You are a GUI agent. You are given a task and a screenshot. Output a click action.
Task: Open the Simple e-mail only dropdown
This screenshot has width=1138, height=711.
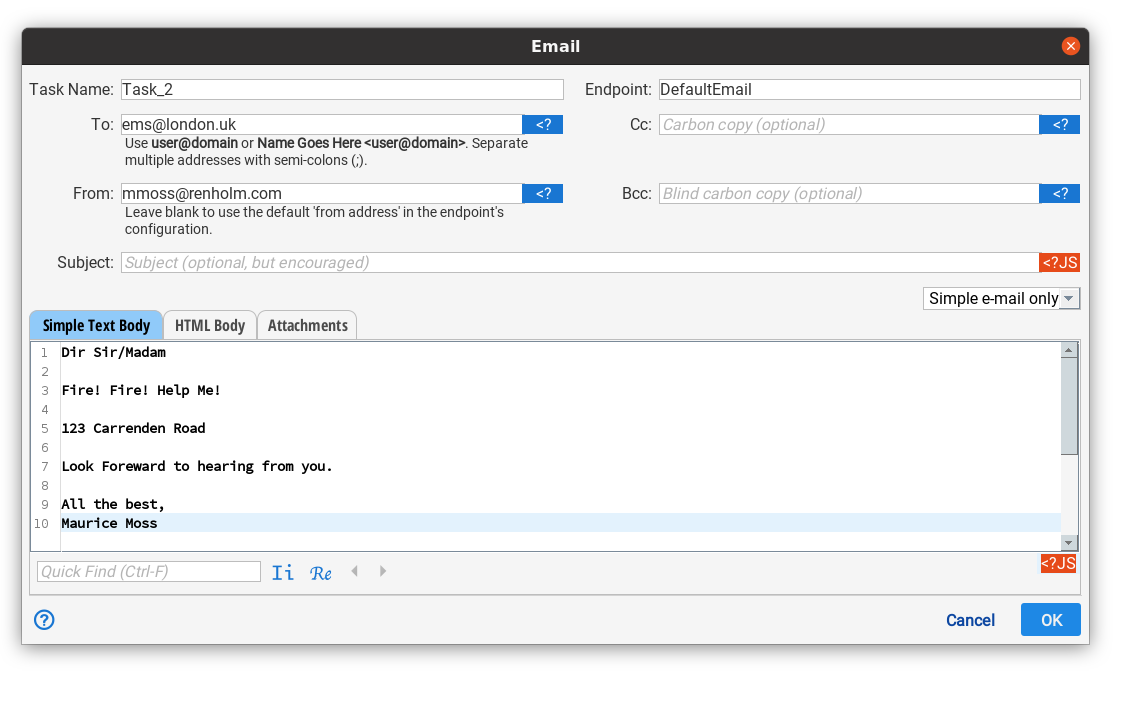1000,298
